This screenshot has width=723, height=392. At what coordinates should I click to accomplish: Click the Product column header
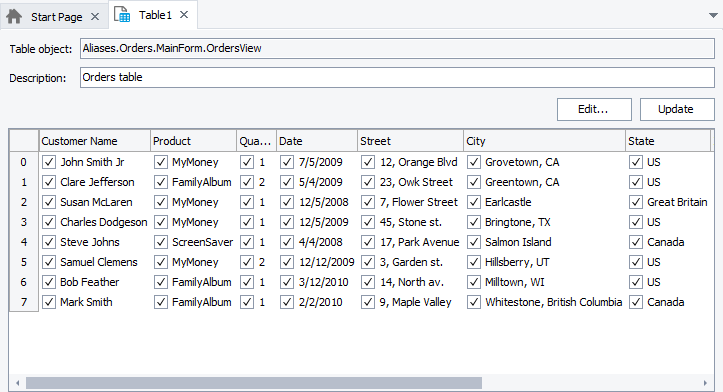(x=194, y=141)
